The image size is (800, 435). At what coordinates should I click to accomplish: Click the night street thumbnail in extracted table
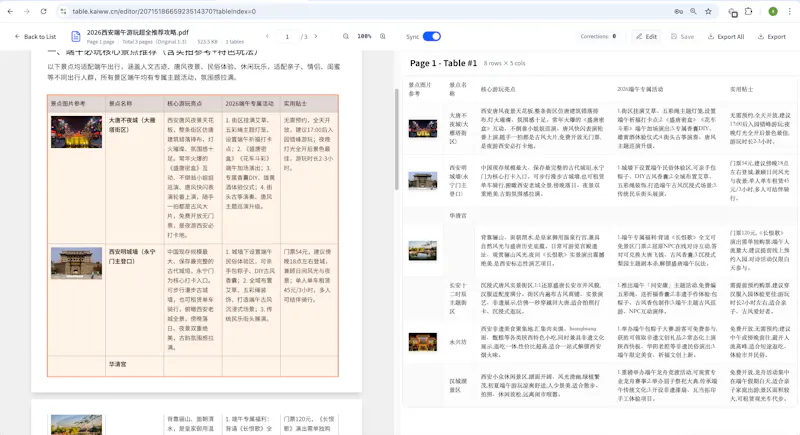pyautogui.click(x=422, y=129)
